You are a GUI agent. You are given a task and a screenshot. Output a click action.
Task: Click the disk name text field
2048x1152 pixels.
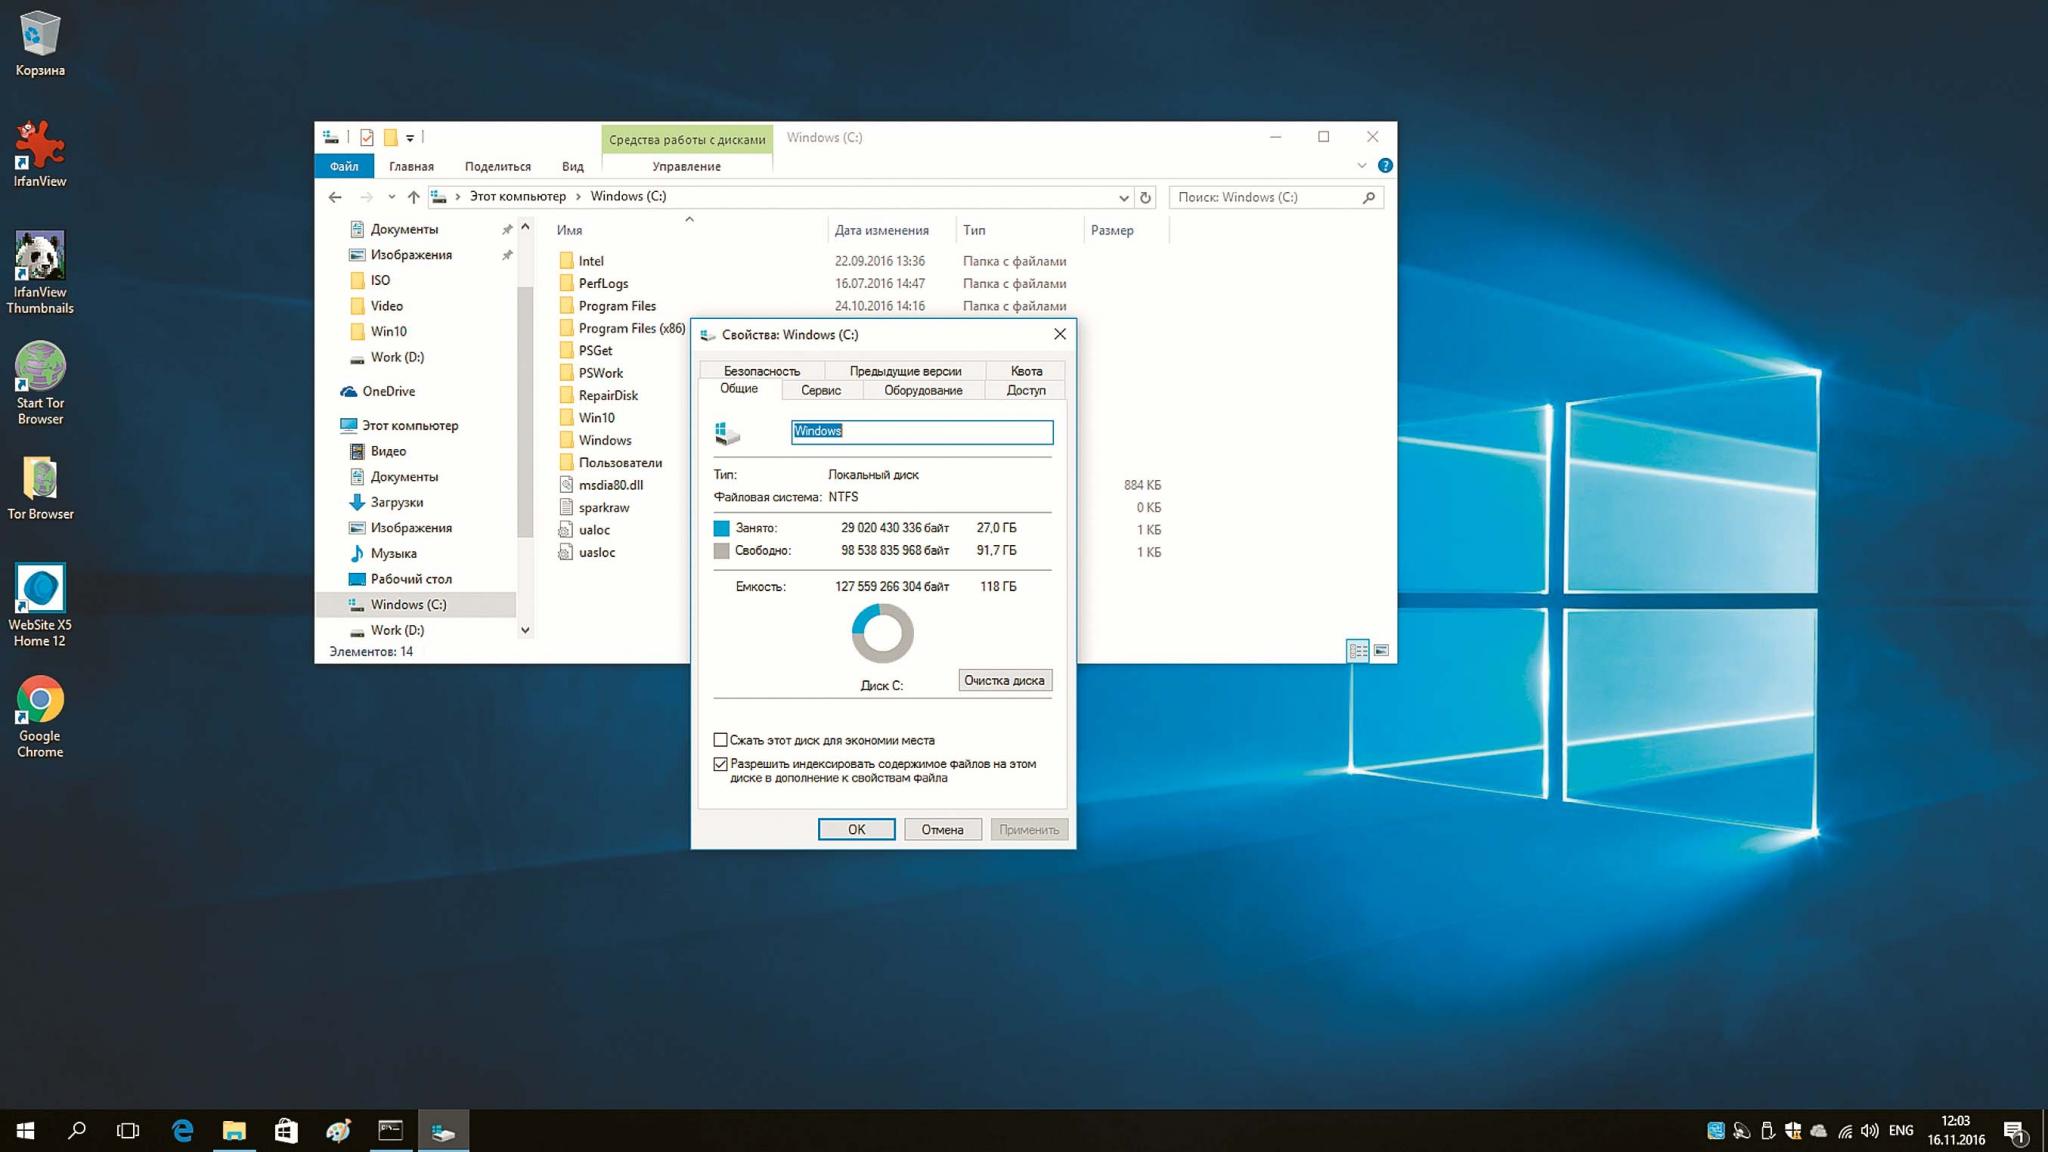coord(921,432)
